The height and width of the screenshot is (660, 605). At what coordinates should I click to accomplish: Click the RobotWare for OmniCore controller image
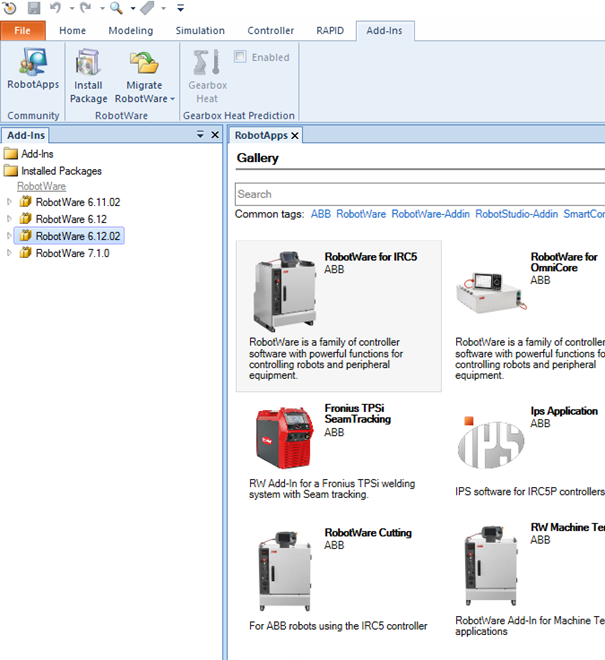click(x=492, y=293)
